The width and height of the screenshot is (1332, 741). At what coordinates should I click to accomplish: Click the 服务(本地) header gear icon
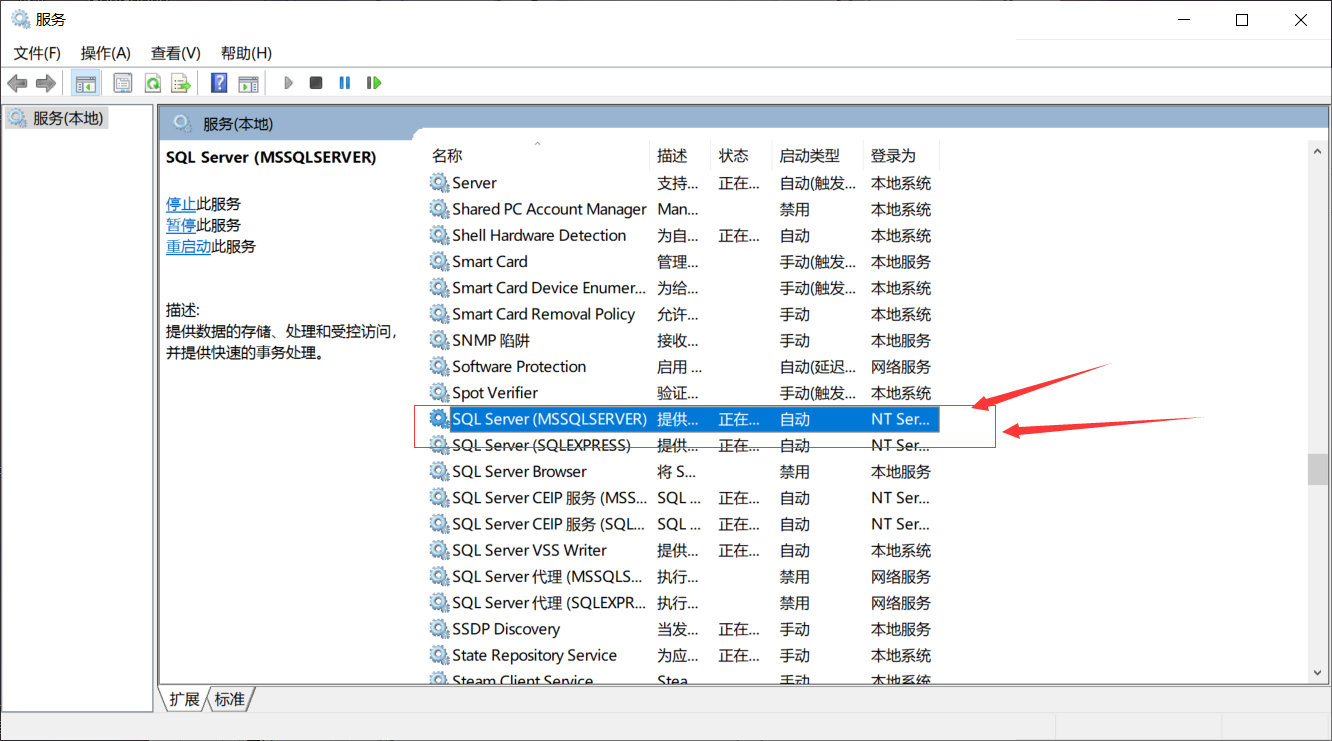182,123
